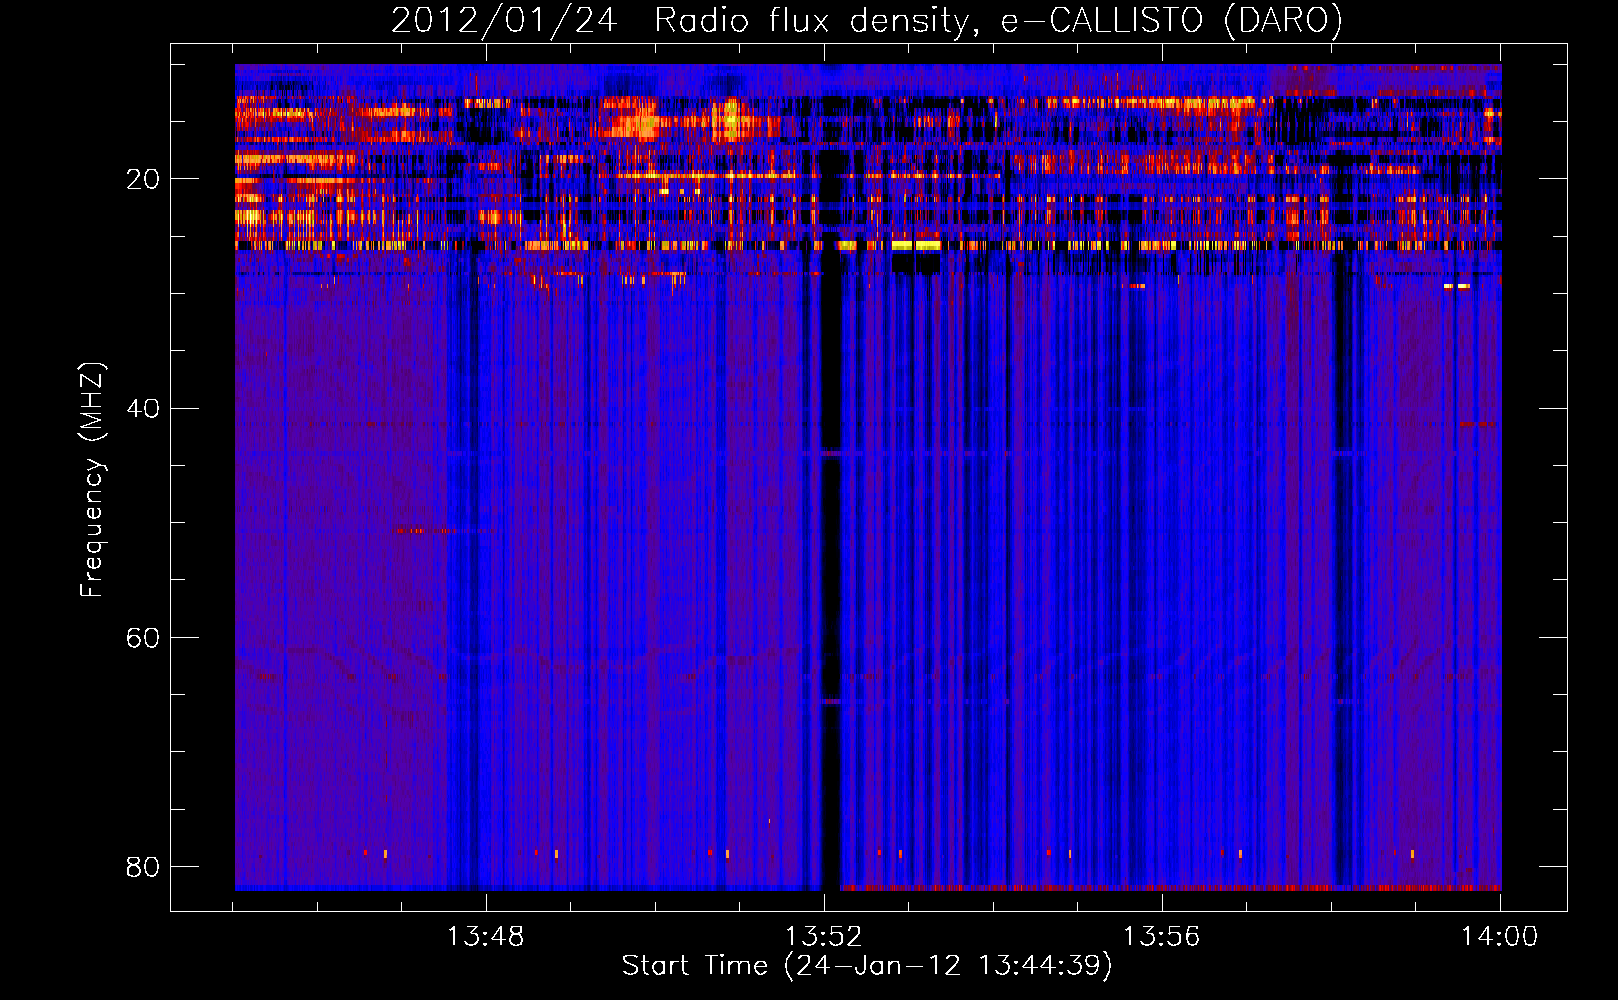Click the plot title 'Radio flux density, e-CALLISTO (DARO)'
Screen dimensions: 1618x1000
coord(998,21)
